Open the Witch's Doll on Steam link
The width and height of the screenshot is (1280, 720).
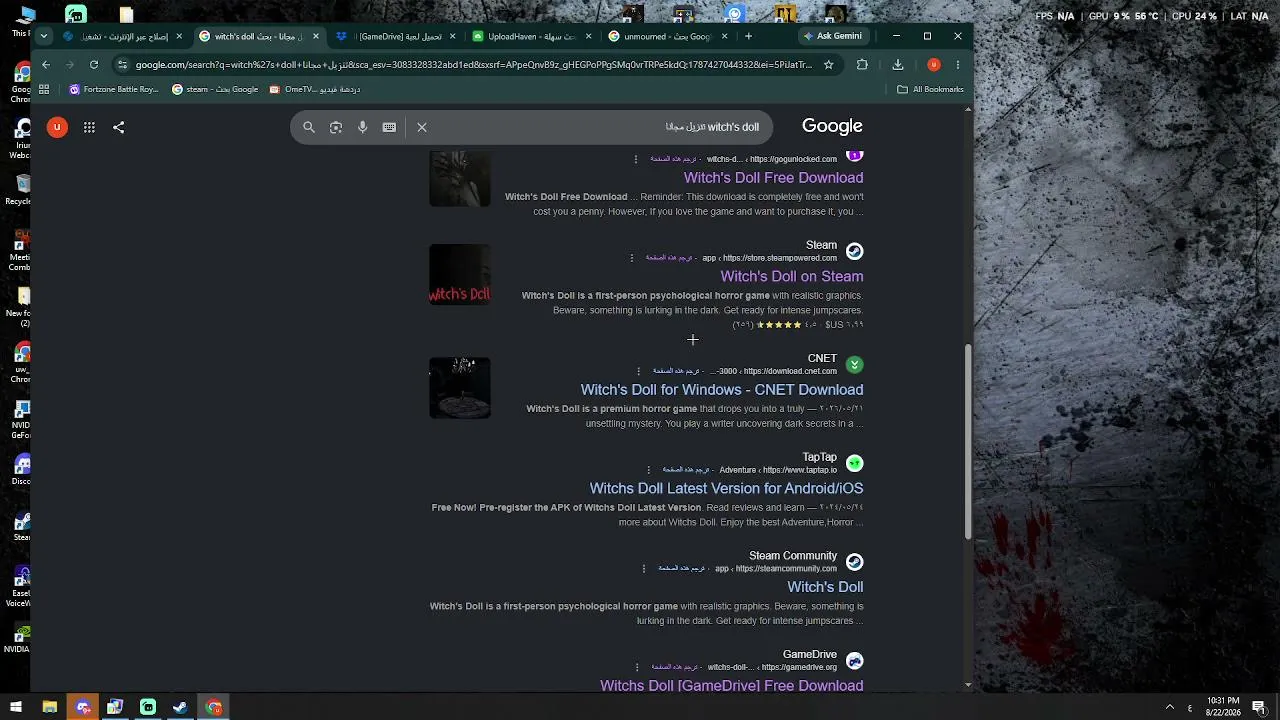click(791, 277)
